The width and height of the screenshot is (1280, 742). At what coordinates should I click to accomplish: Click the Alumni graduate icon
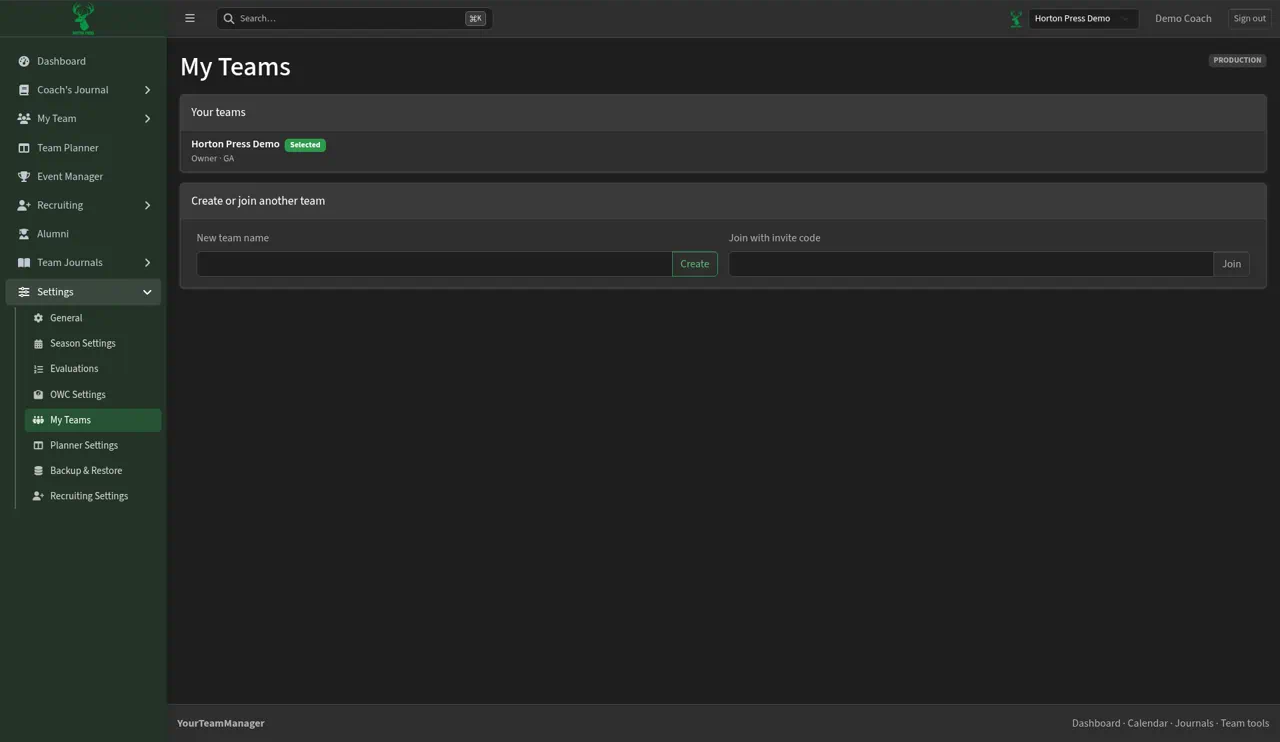24,234
